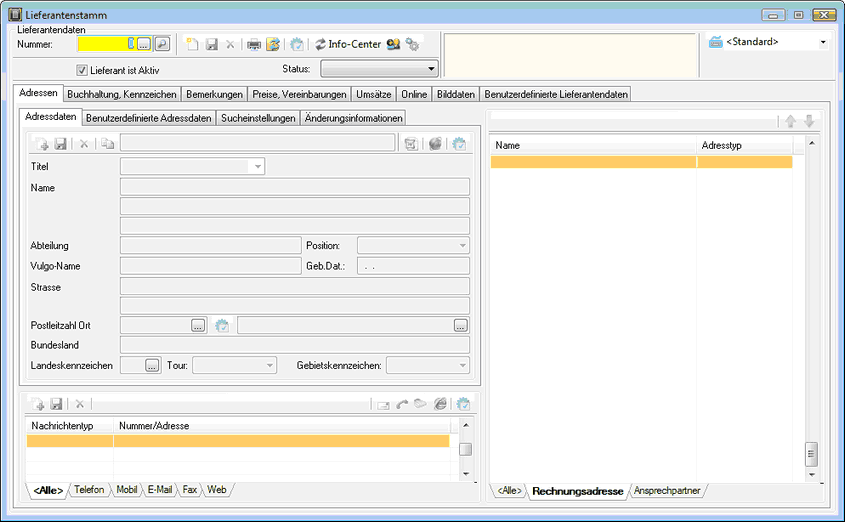Select the Sucheinstellungen sub-tab

point(258,118)
